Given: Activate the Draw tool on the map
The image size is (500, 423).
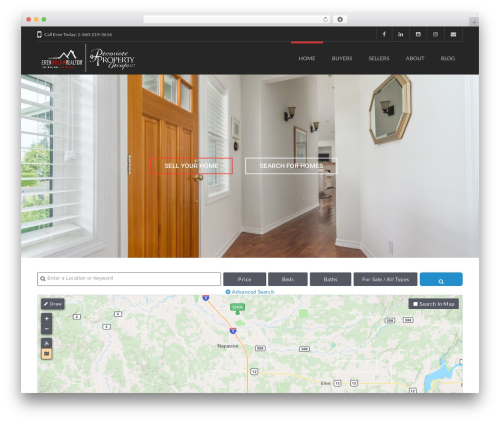Looking at the screenshot, I should coord(53,304).
